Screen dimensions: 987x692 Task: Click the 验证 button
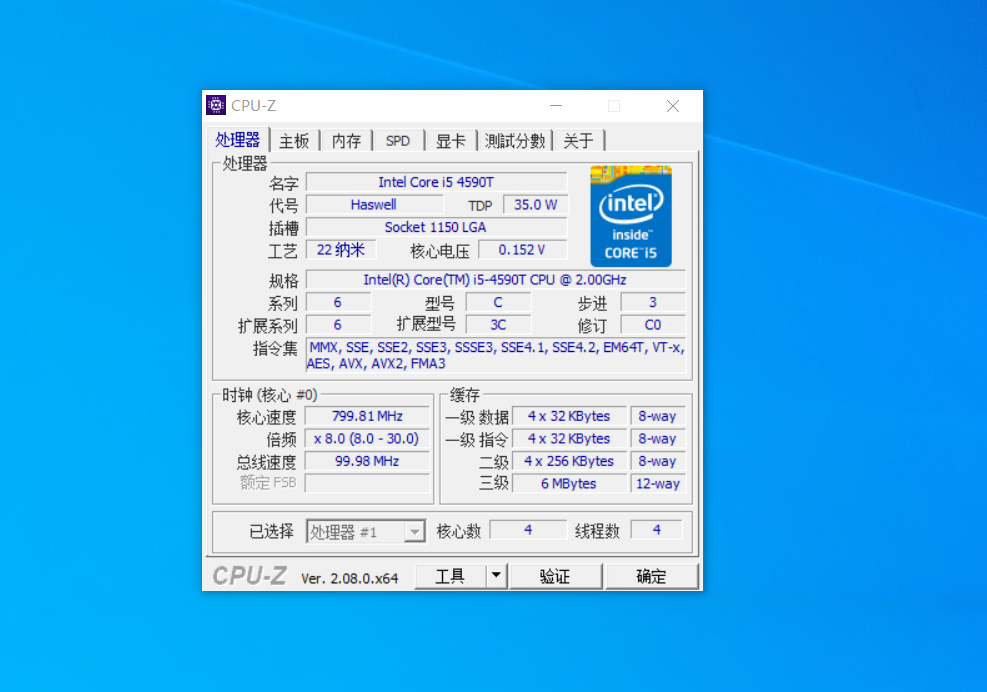(x=555, y=576)
